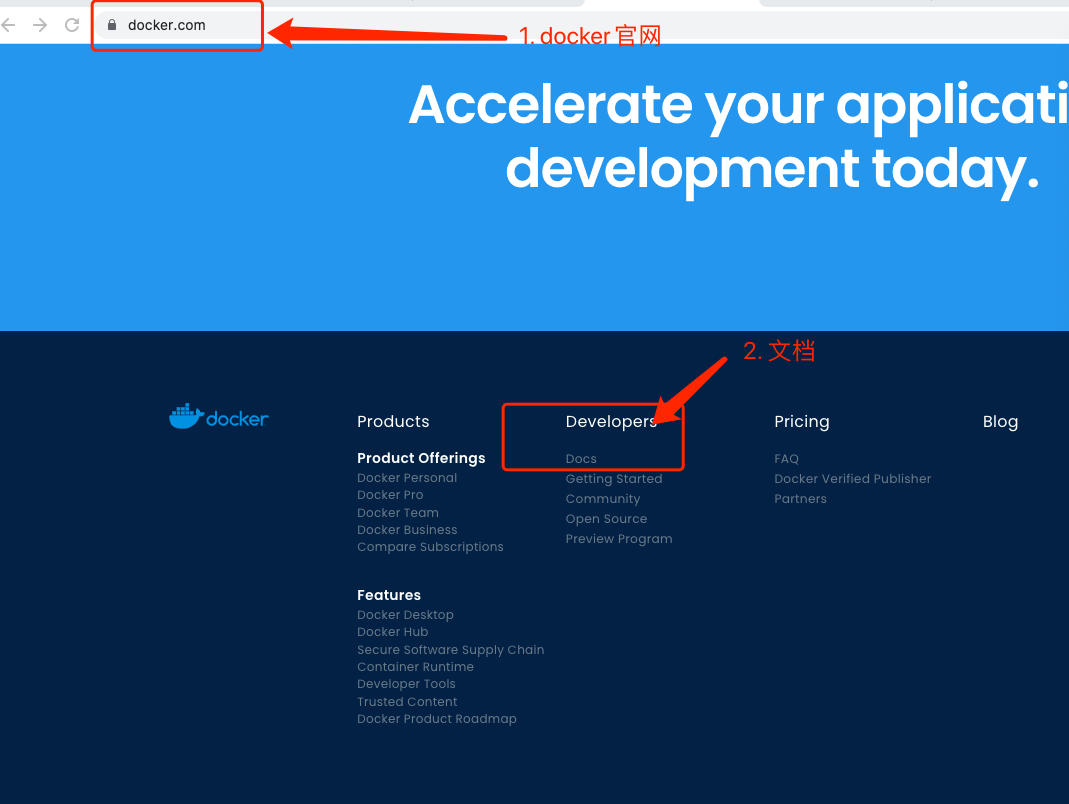
Task: Click the Features subheading
Action: [x=389, y=595]
